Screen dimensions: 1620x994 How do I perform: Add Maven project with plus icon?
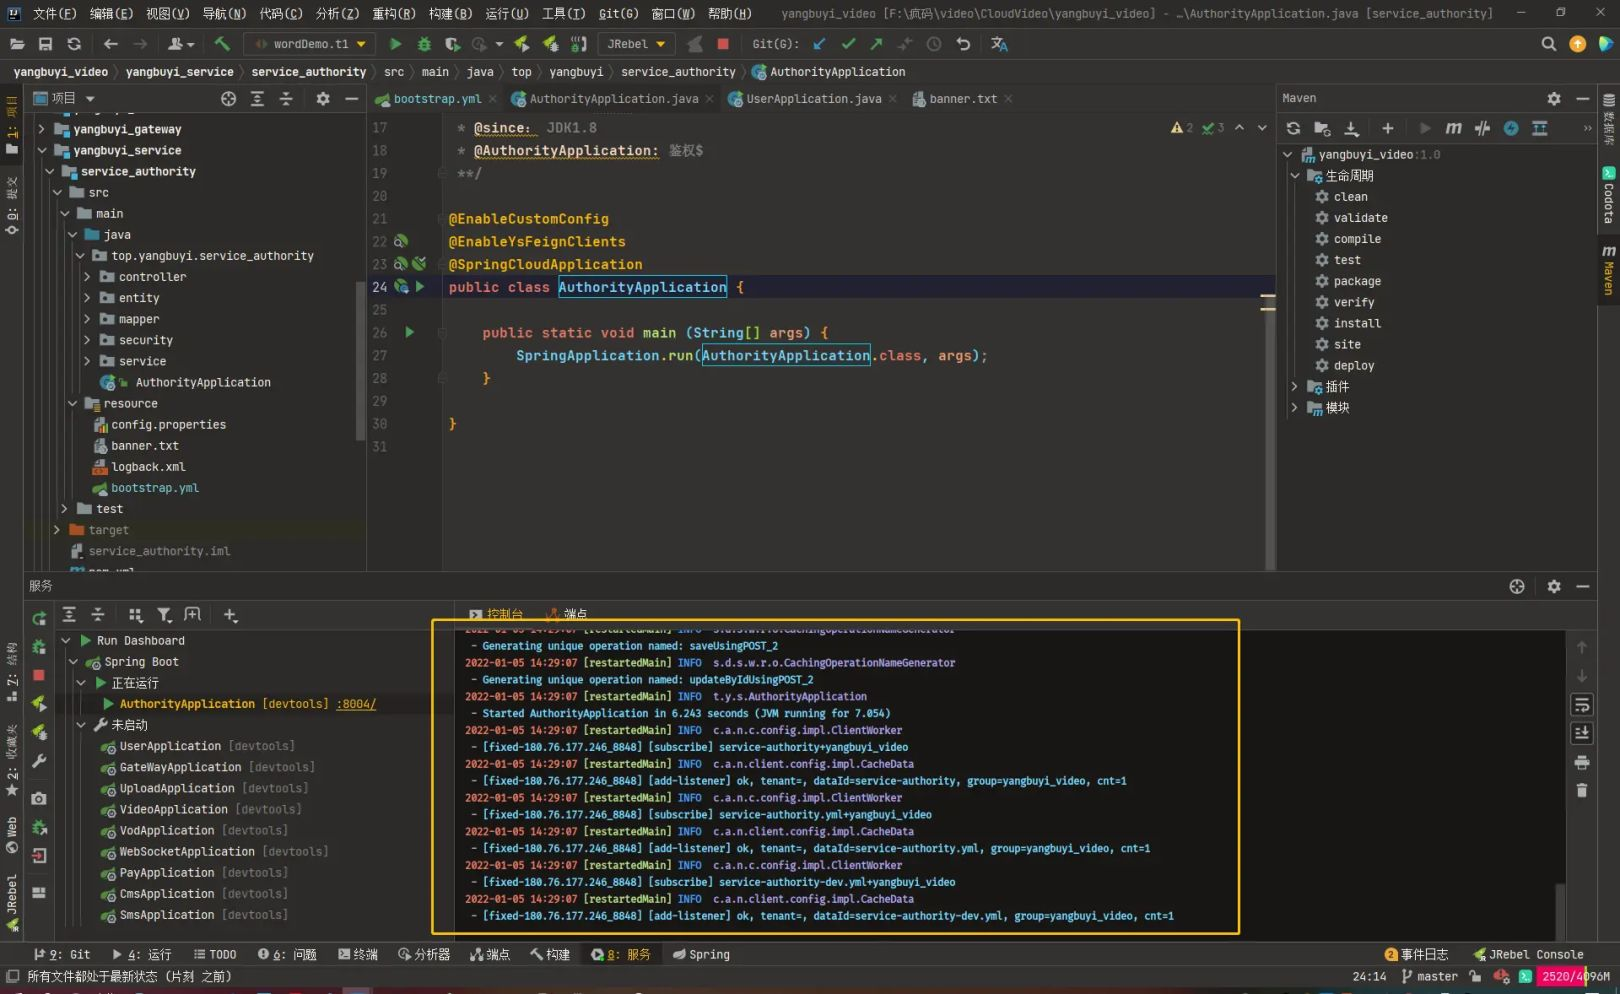[x=1387, y=128]
